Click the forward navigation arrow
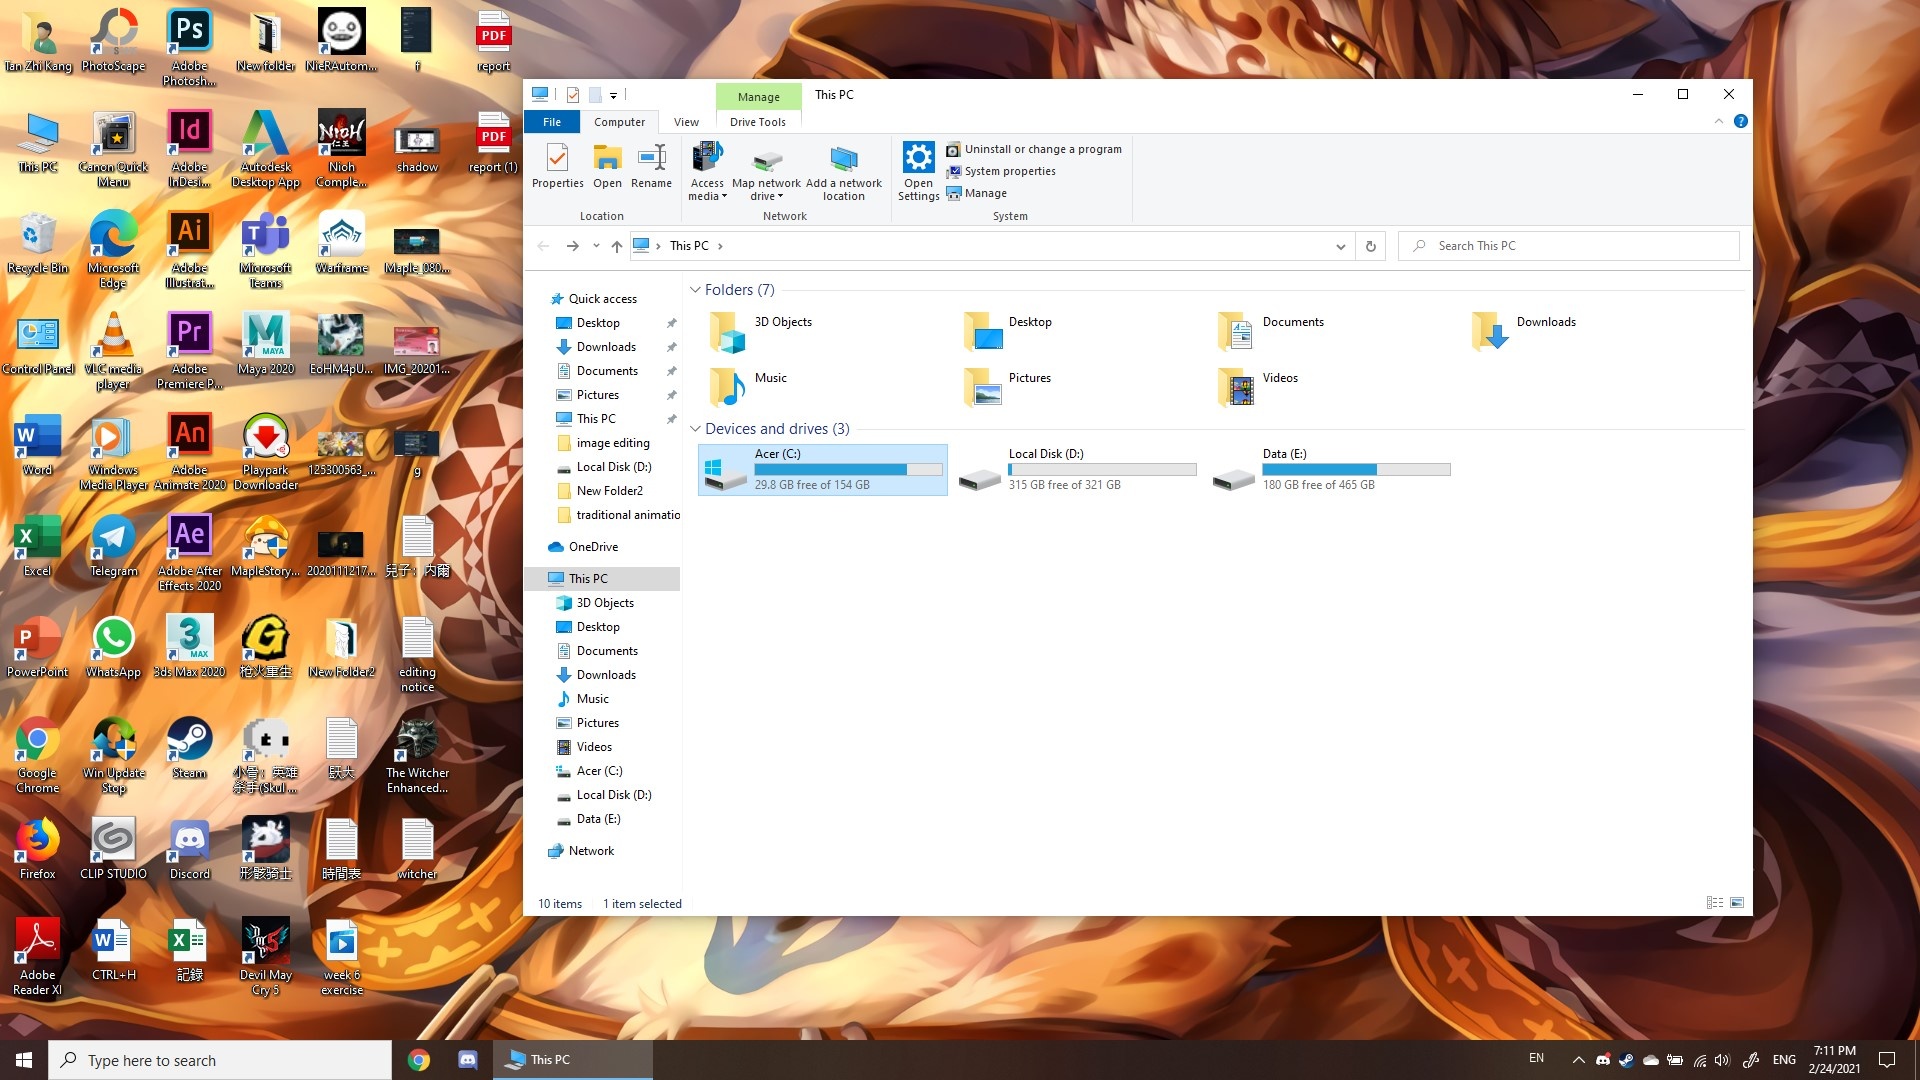Screen dimensions: 1920x1080 point(572,246)
